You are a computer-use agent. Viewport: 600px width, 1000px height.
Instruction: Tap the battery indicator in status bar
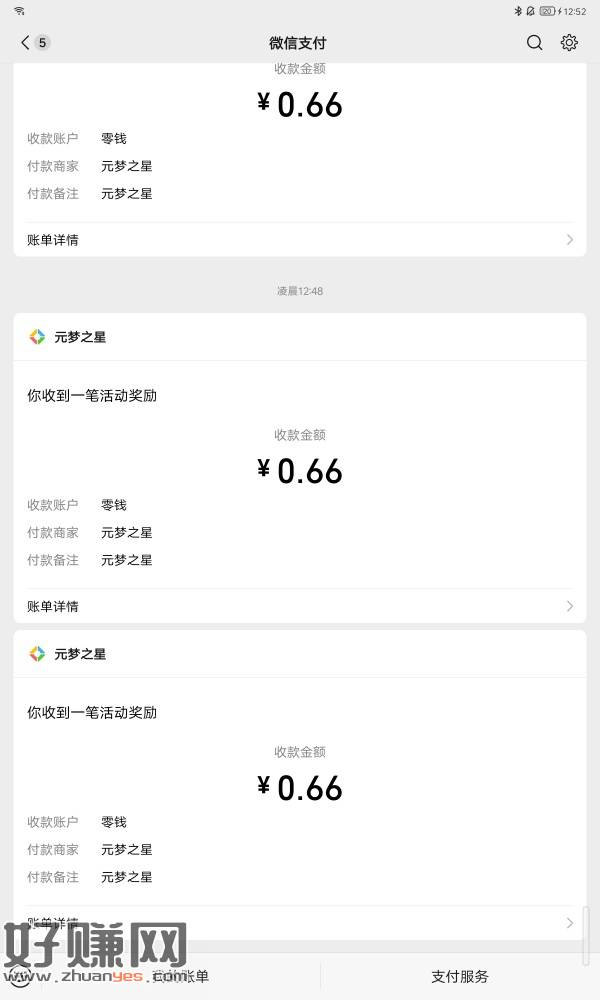(x=547, y=11)
